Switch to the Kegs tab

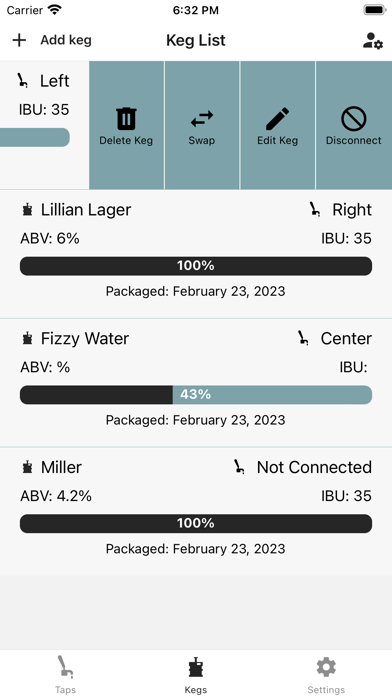pos(195,673)
